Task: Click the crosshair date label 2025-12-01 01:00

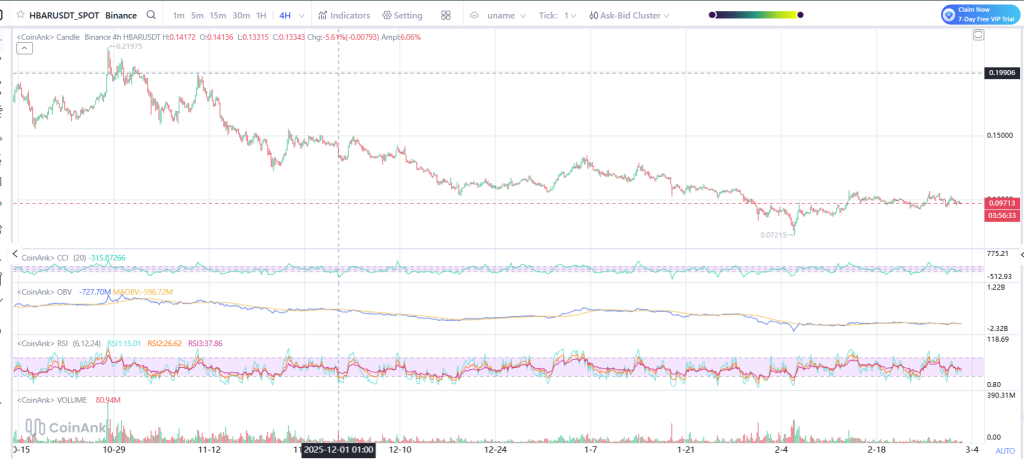Action: (338, 450)
